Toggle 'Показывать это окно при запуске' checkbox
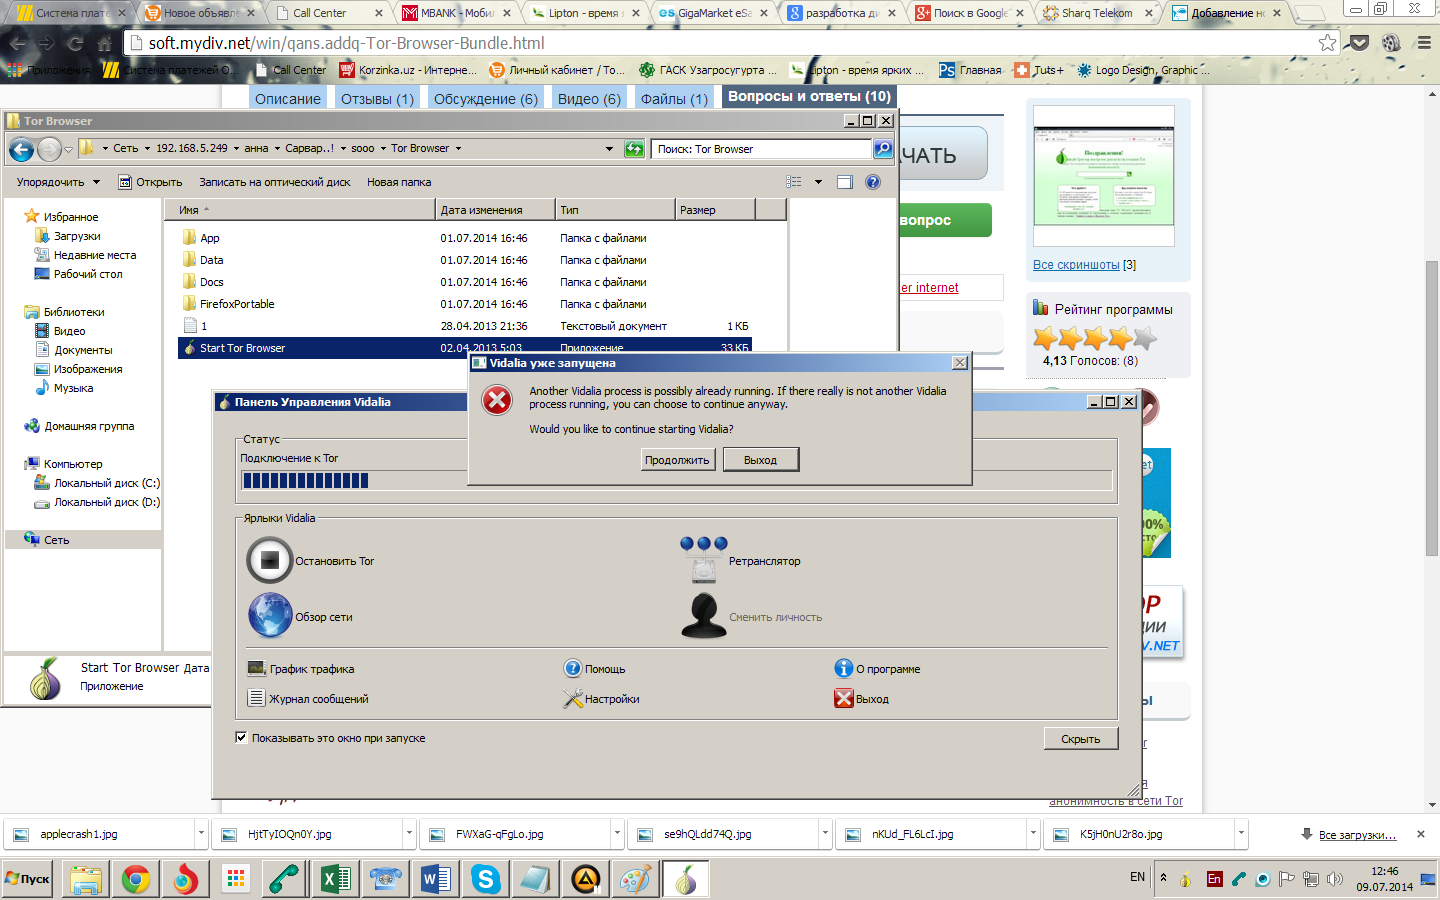 coord(241,738)
